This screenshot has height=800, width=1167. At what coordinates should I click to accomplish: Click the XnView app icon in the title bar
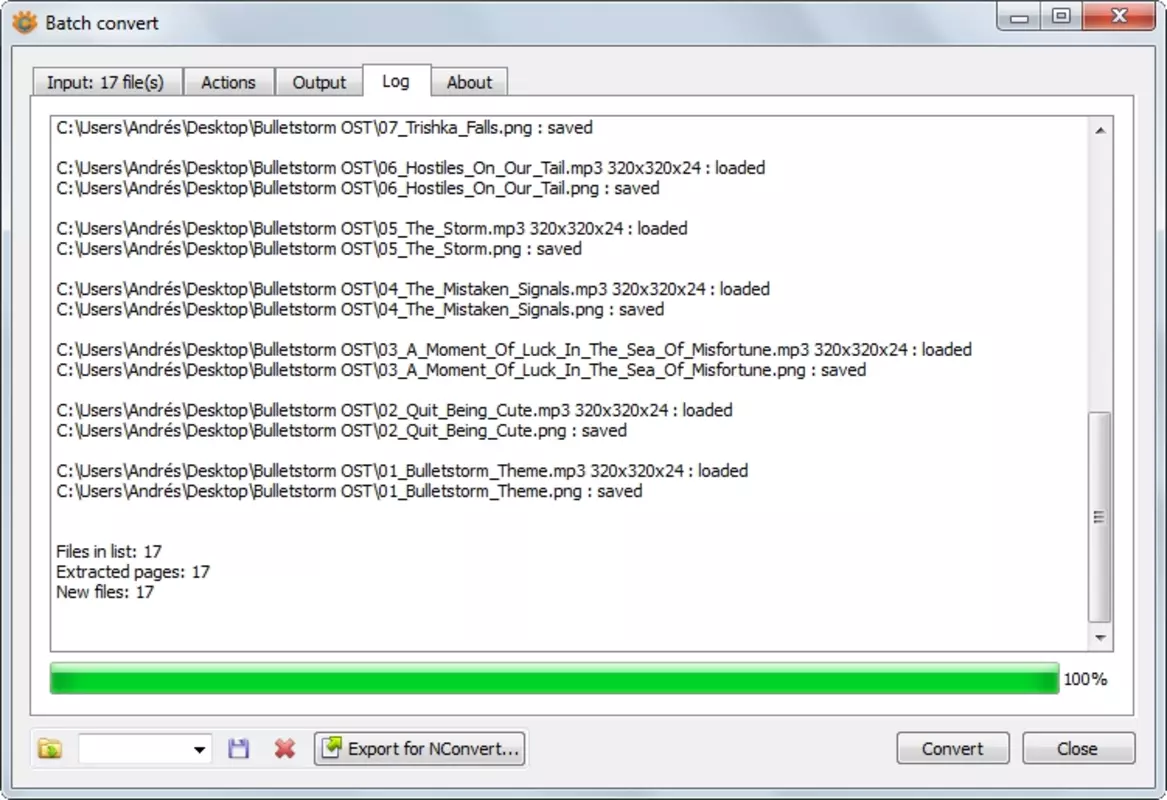pyautogui.click(x=25, y=22)
